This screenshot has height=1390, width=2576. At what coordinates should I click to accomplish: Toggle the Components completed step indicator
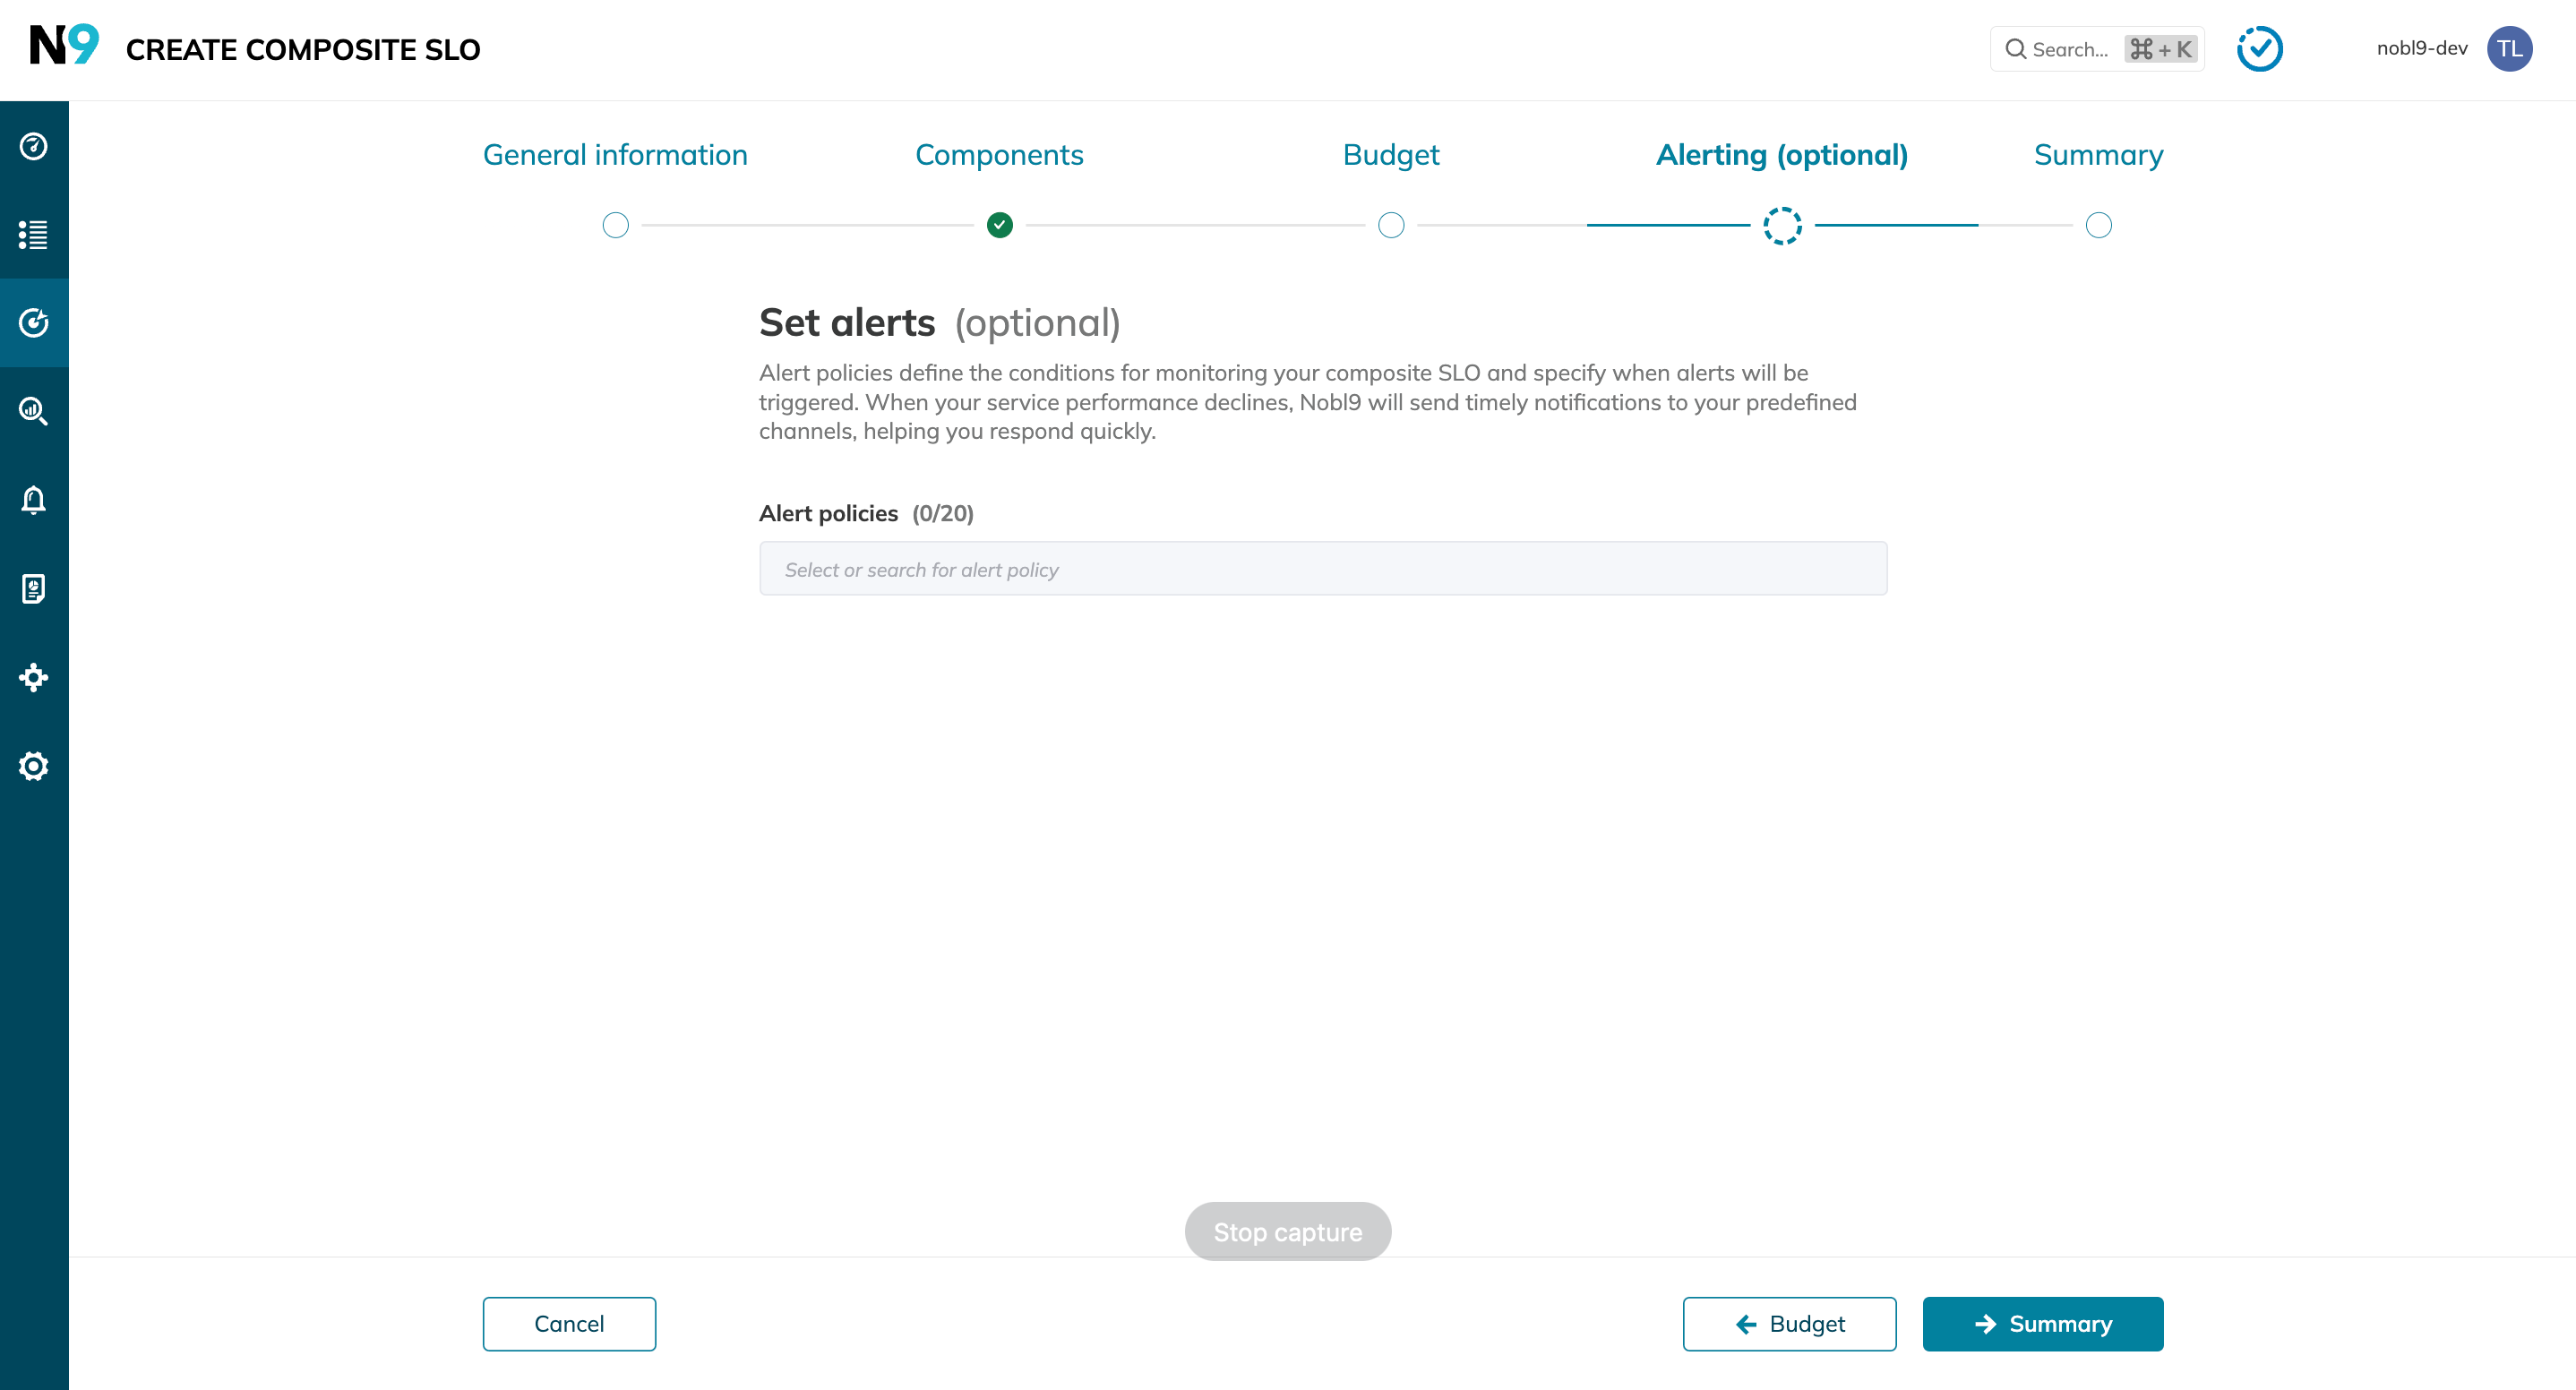click(1000, 224)
